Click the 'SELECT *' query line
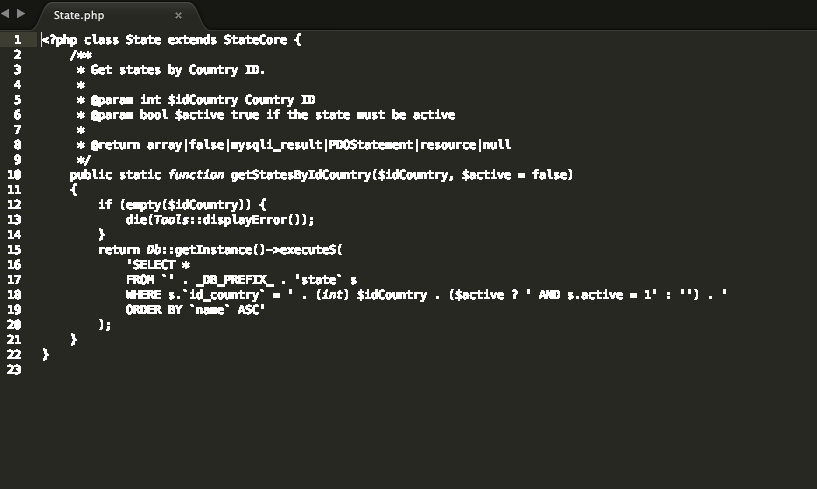Viewport: 817px width, 489px height. (x=158, y=265)
